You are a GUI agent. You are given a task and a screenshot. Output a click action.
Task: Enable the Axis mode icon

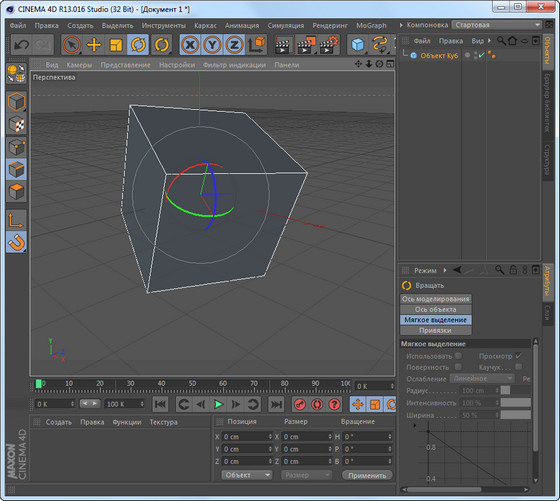tap(16, 220)
